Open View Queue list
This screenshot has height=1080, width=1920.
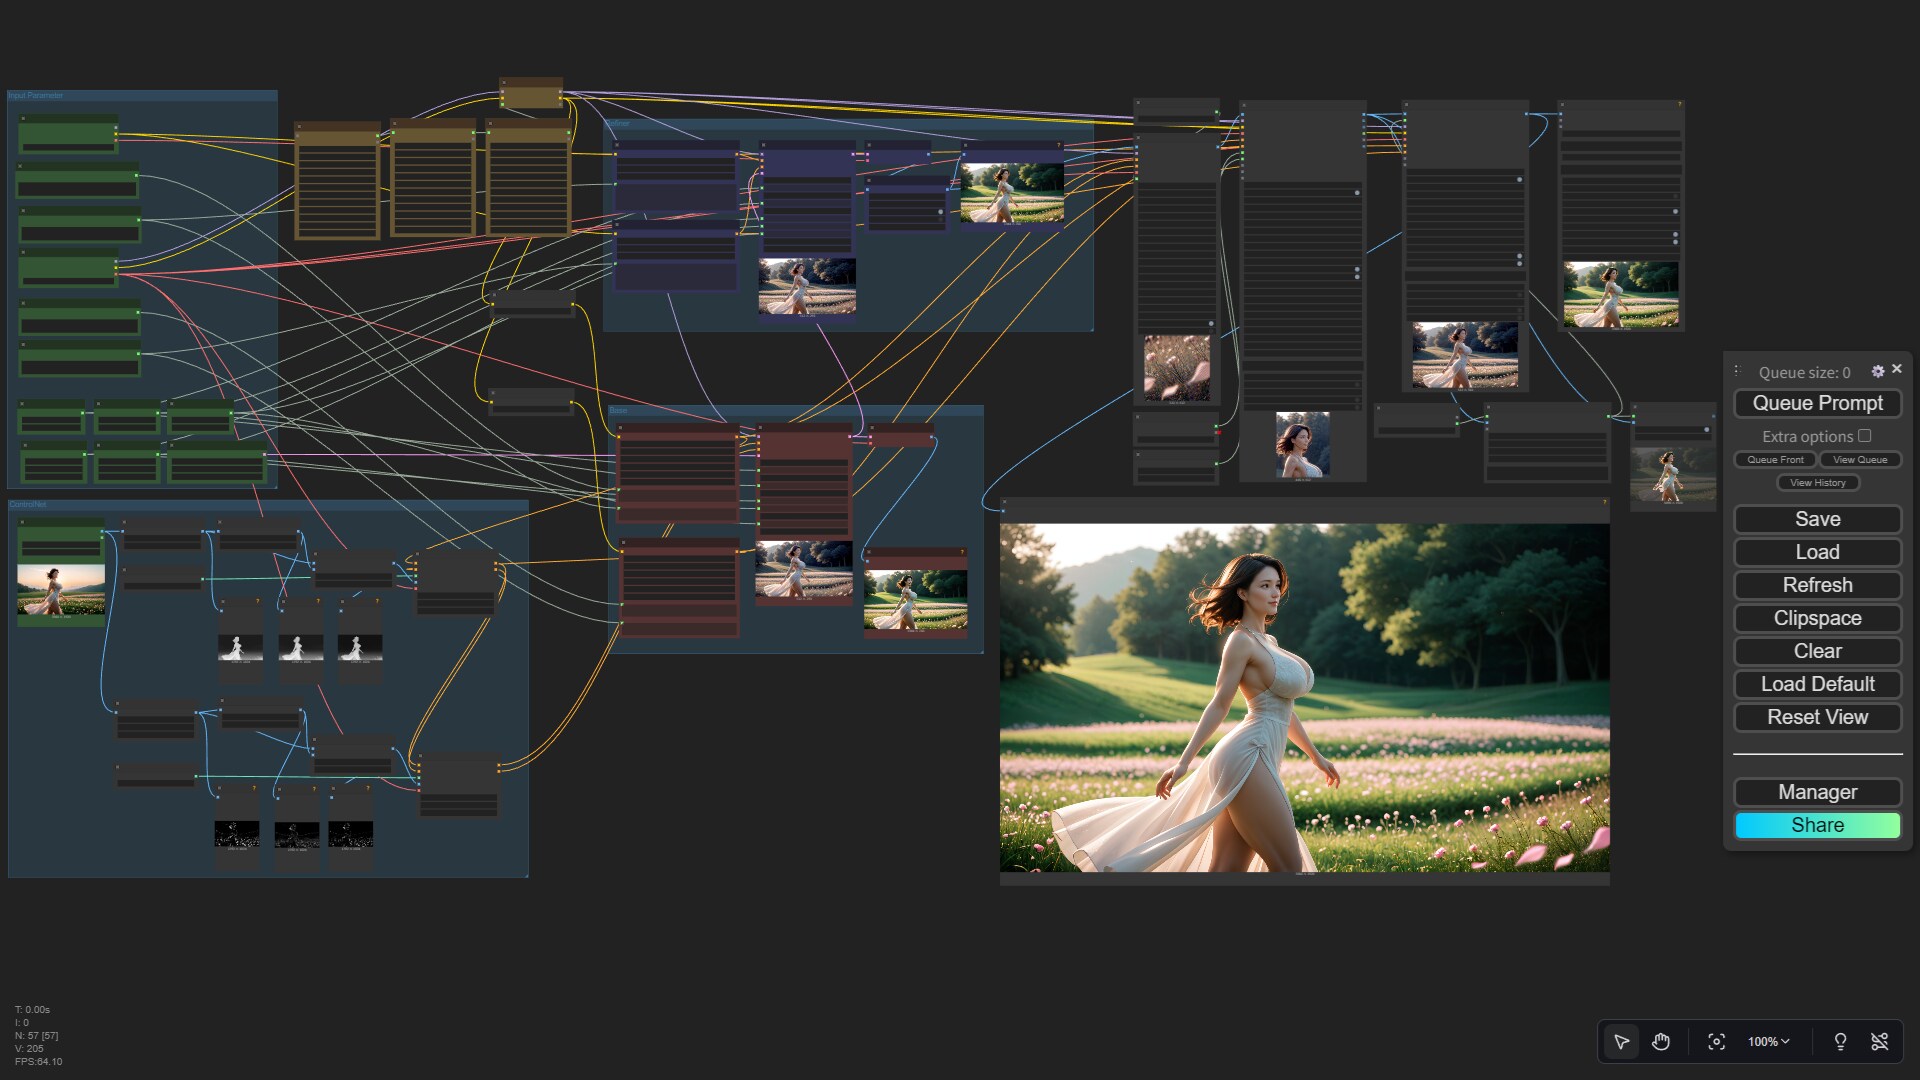(1860, 460)
